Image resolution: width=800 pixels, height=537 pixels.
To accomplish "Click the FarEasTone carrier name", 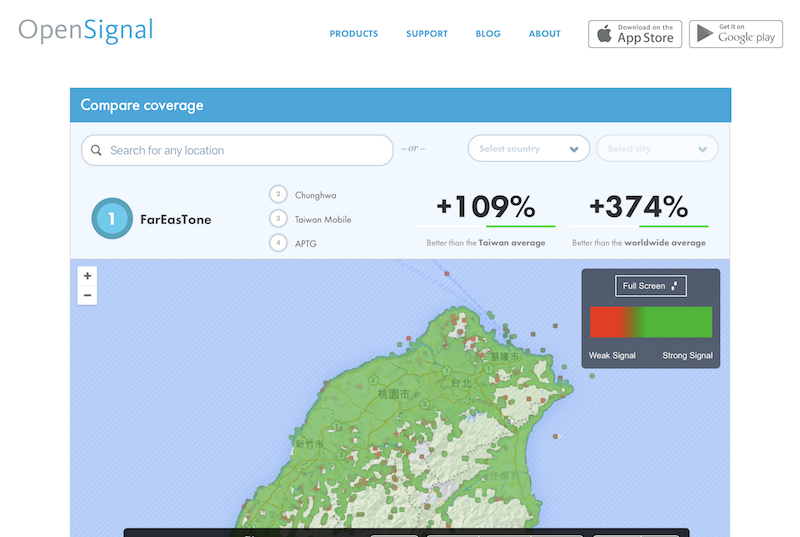I will (176, 220).
